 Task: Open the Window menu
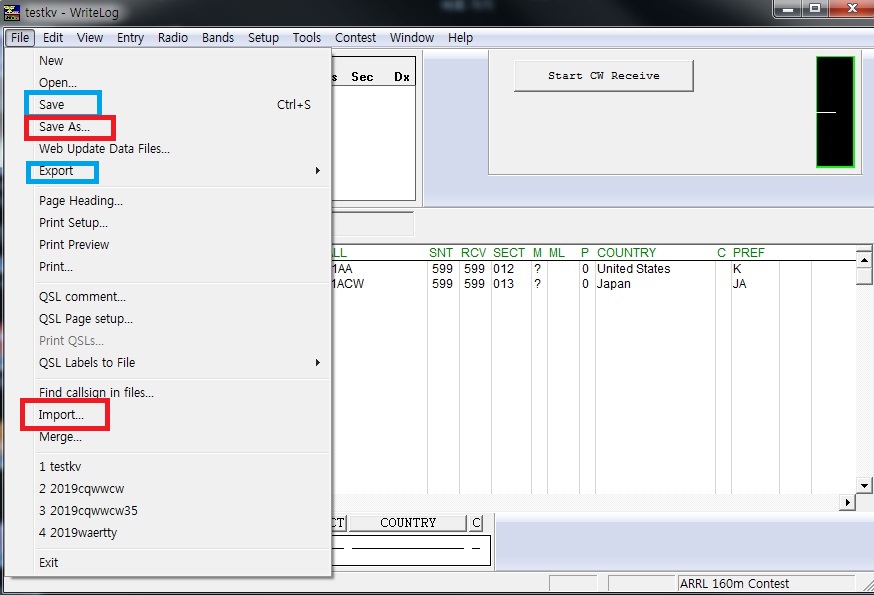412,37
